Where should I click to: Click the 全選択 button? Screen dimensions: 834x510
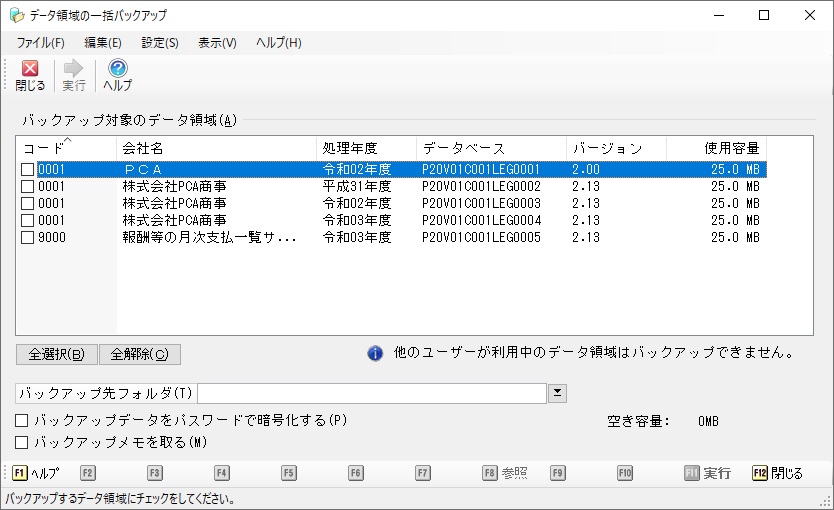click(57, 354)
